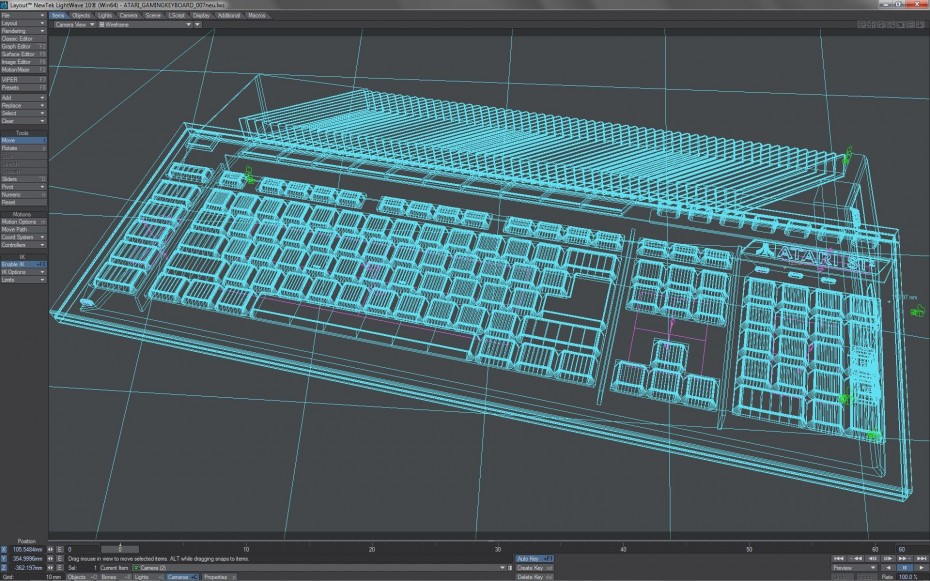Viewport: 930px width, 581px height.
Task: Switch to the Display tab
Action: click(202, 15)
